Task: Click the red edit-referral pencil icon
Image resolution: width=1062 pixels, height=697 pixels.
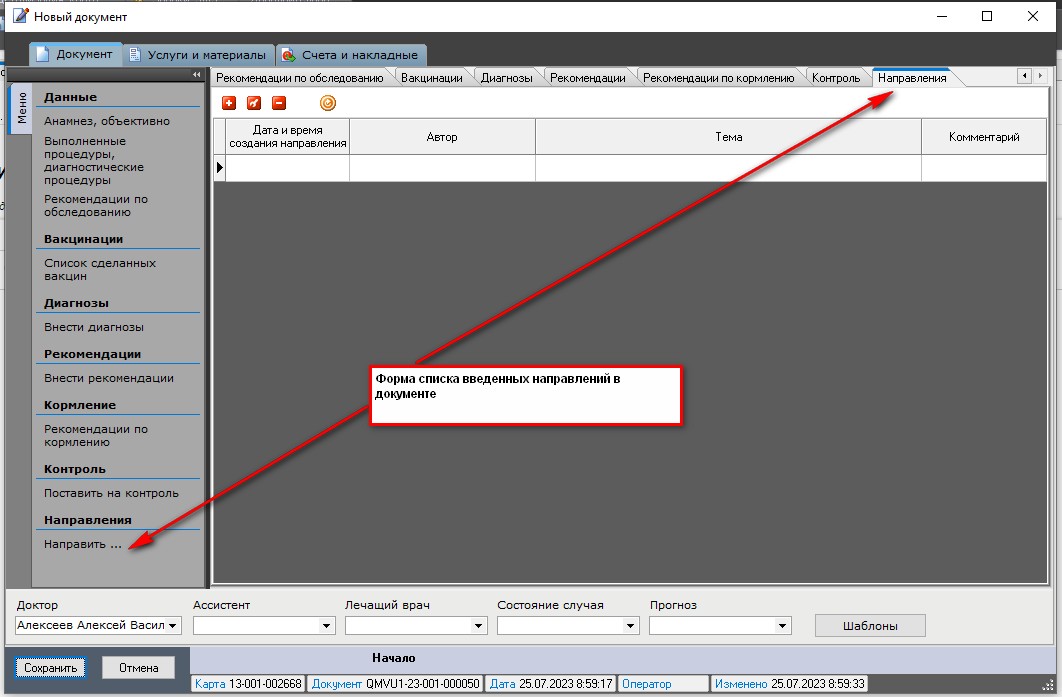Action: click(254, 103)
